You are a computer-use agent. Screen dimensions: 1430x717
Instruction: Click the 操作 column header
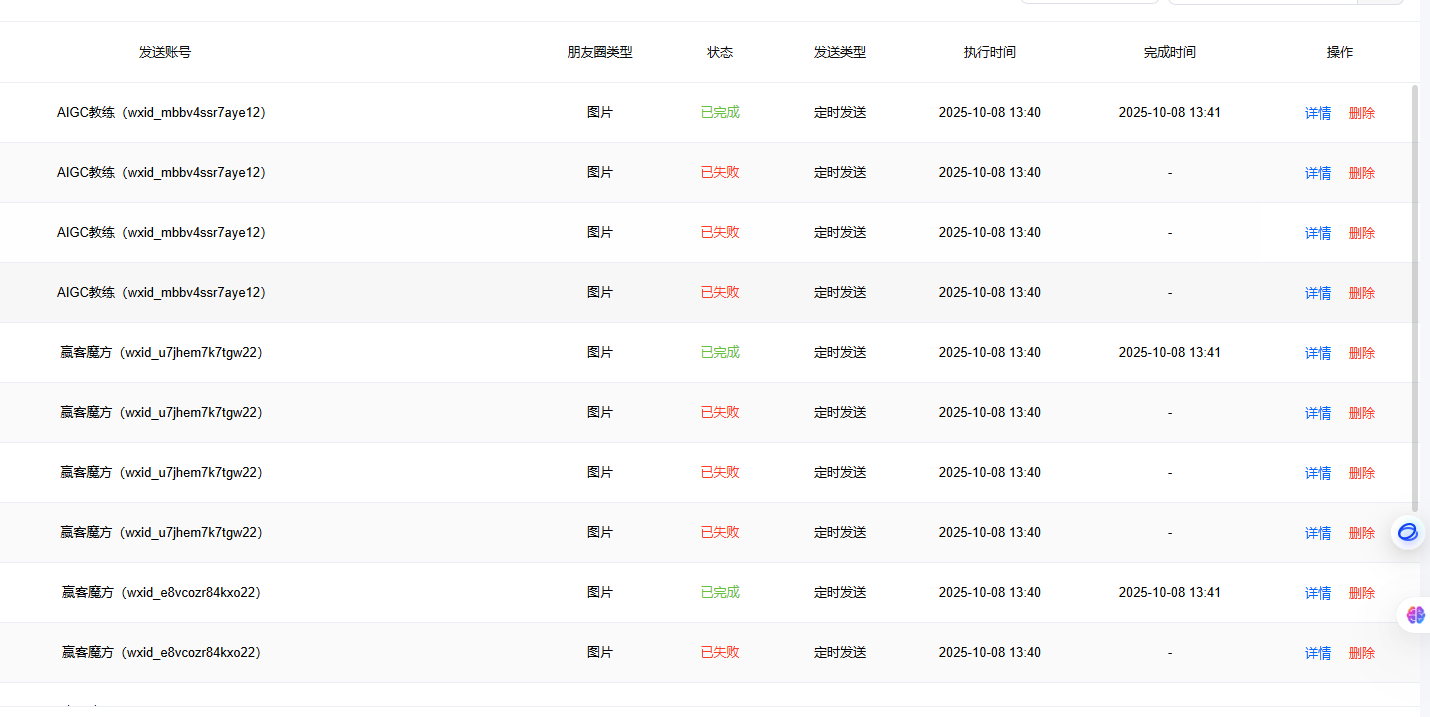coord(1339,52)
